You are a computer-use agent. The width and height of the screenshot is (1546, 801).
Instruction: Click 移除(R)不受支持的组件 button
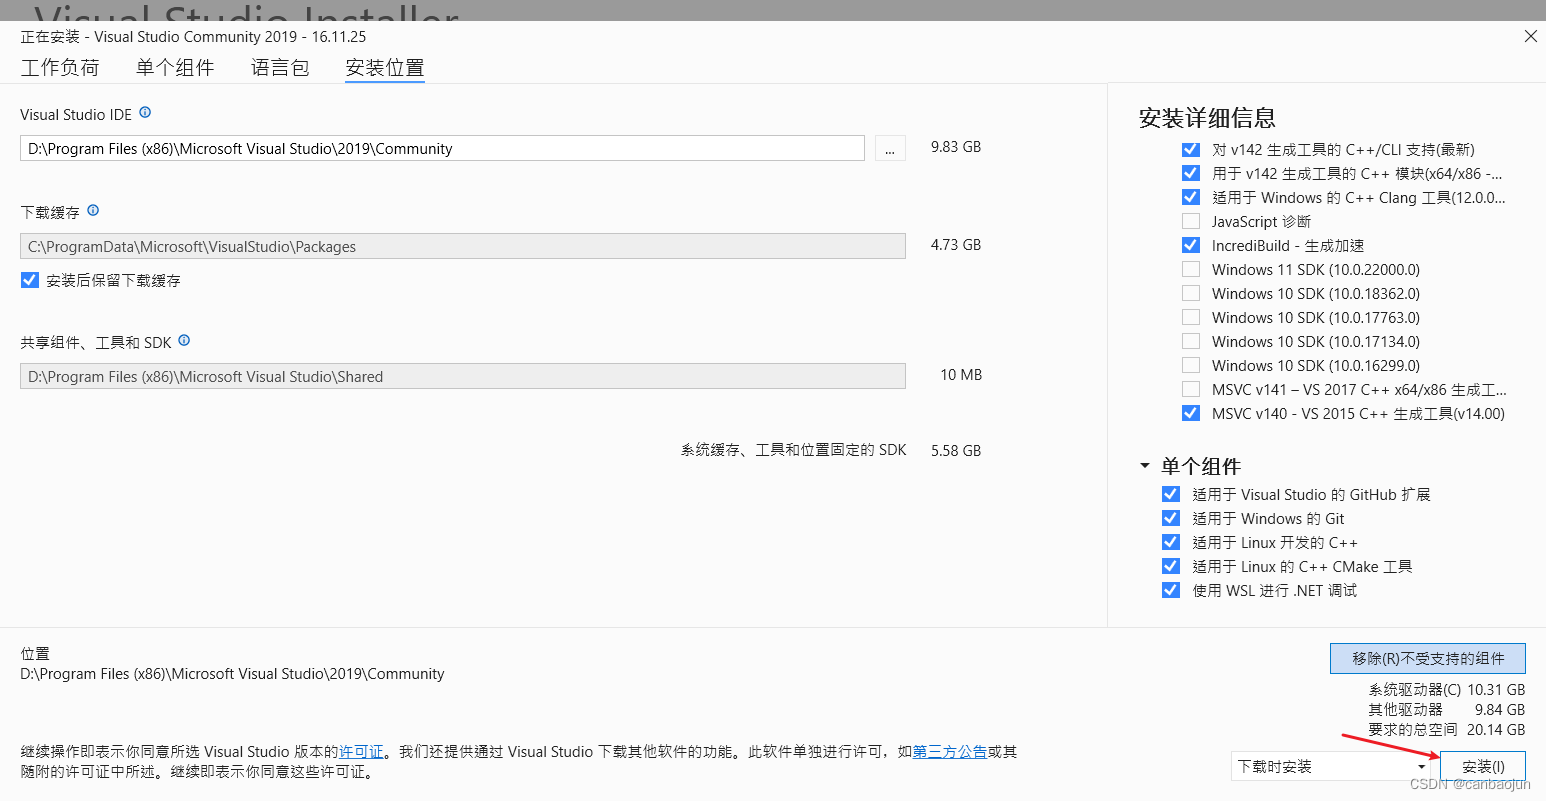pos(1428,658)
